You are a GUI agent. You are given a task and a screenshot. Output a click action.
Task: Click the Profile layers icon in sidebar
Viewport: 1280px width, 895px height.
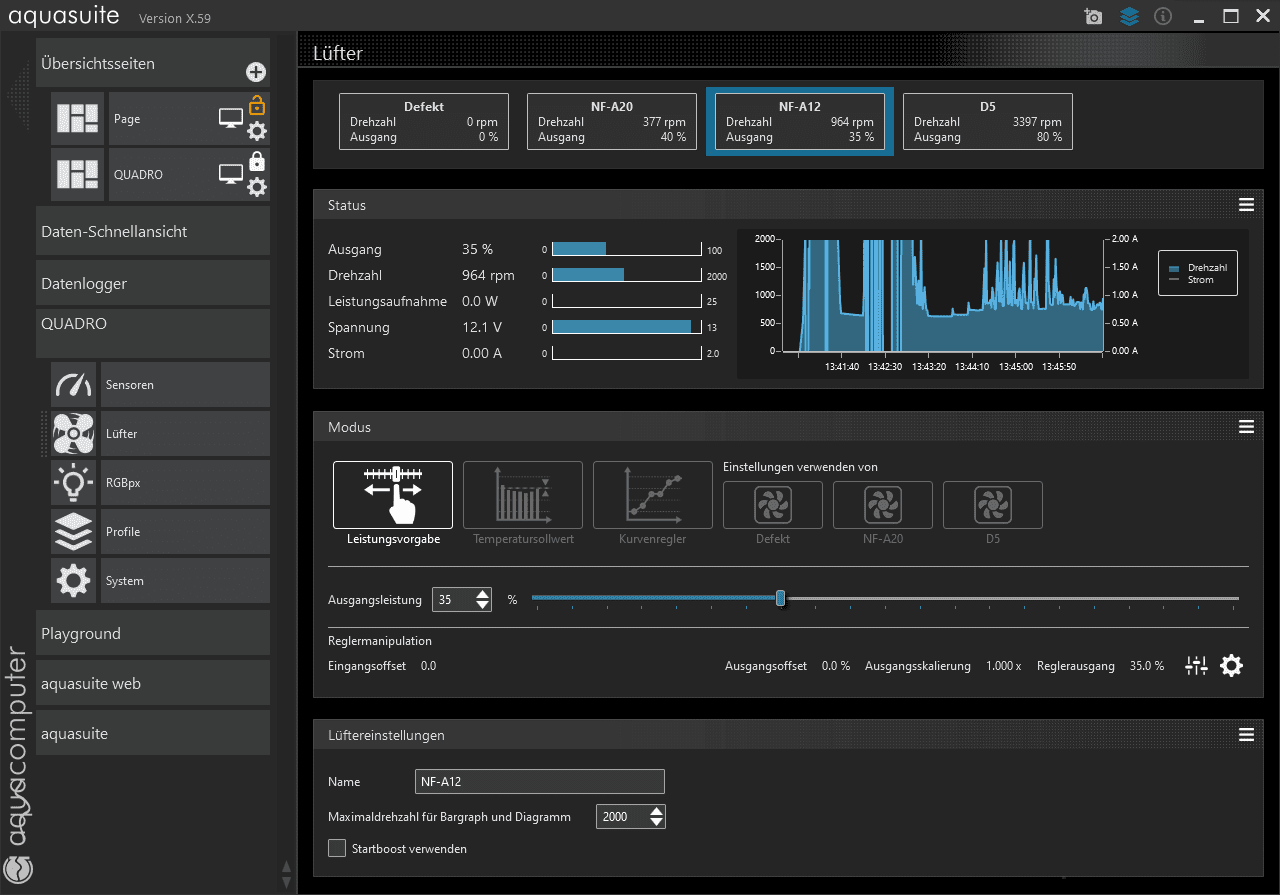[x=74, y=532]
